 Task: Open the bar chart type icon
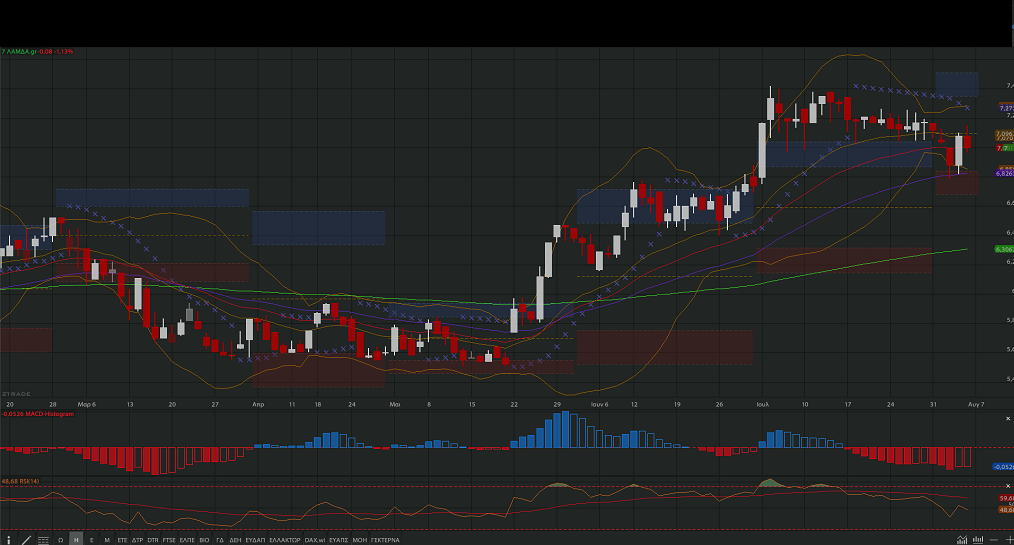pyautogui.click(x=978, y=540)
